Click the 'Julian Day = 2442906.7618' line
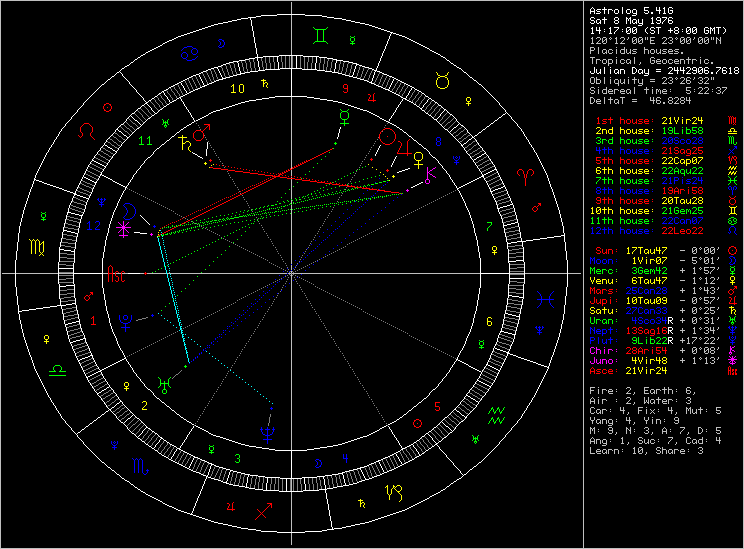744x549 pixels. (x=664, y=71)
